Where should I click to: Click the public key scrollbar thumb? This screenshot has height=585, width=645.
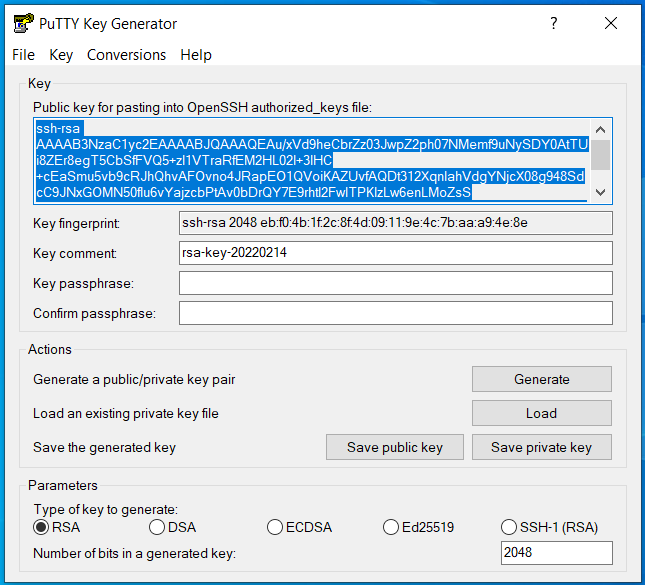pyautogui.click(x=600, y=155)
